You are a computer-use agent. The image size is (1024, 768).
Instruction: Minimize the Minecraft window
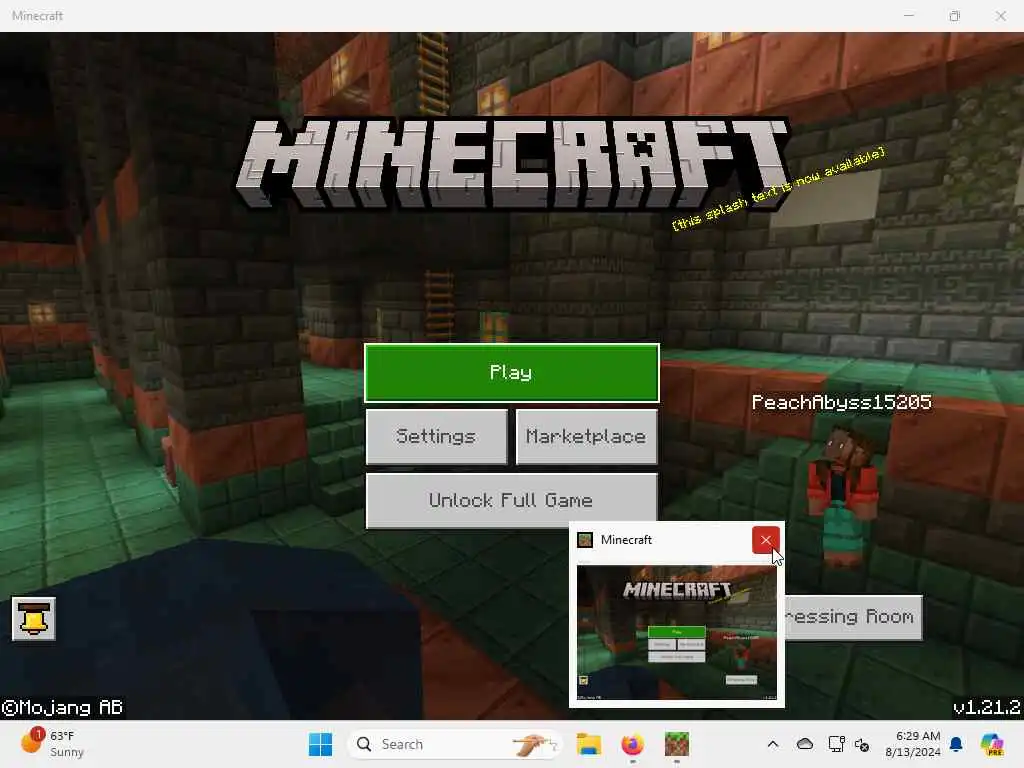[x=908, y=16]
